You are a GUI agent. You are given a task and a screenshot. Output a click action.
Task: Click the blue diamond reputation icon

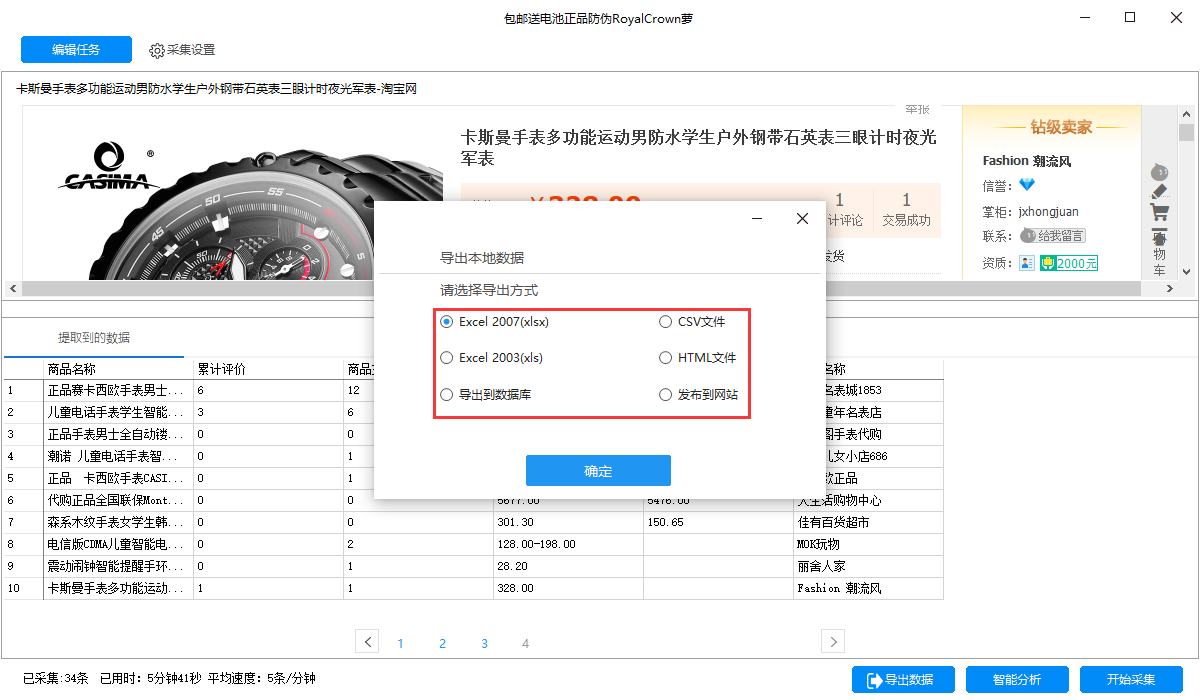point(1027,185)
